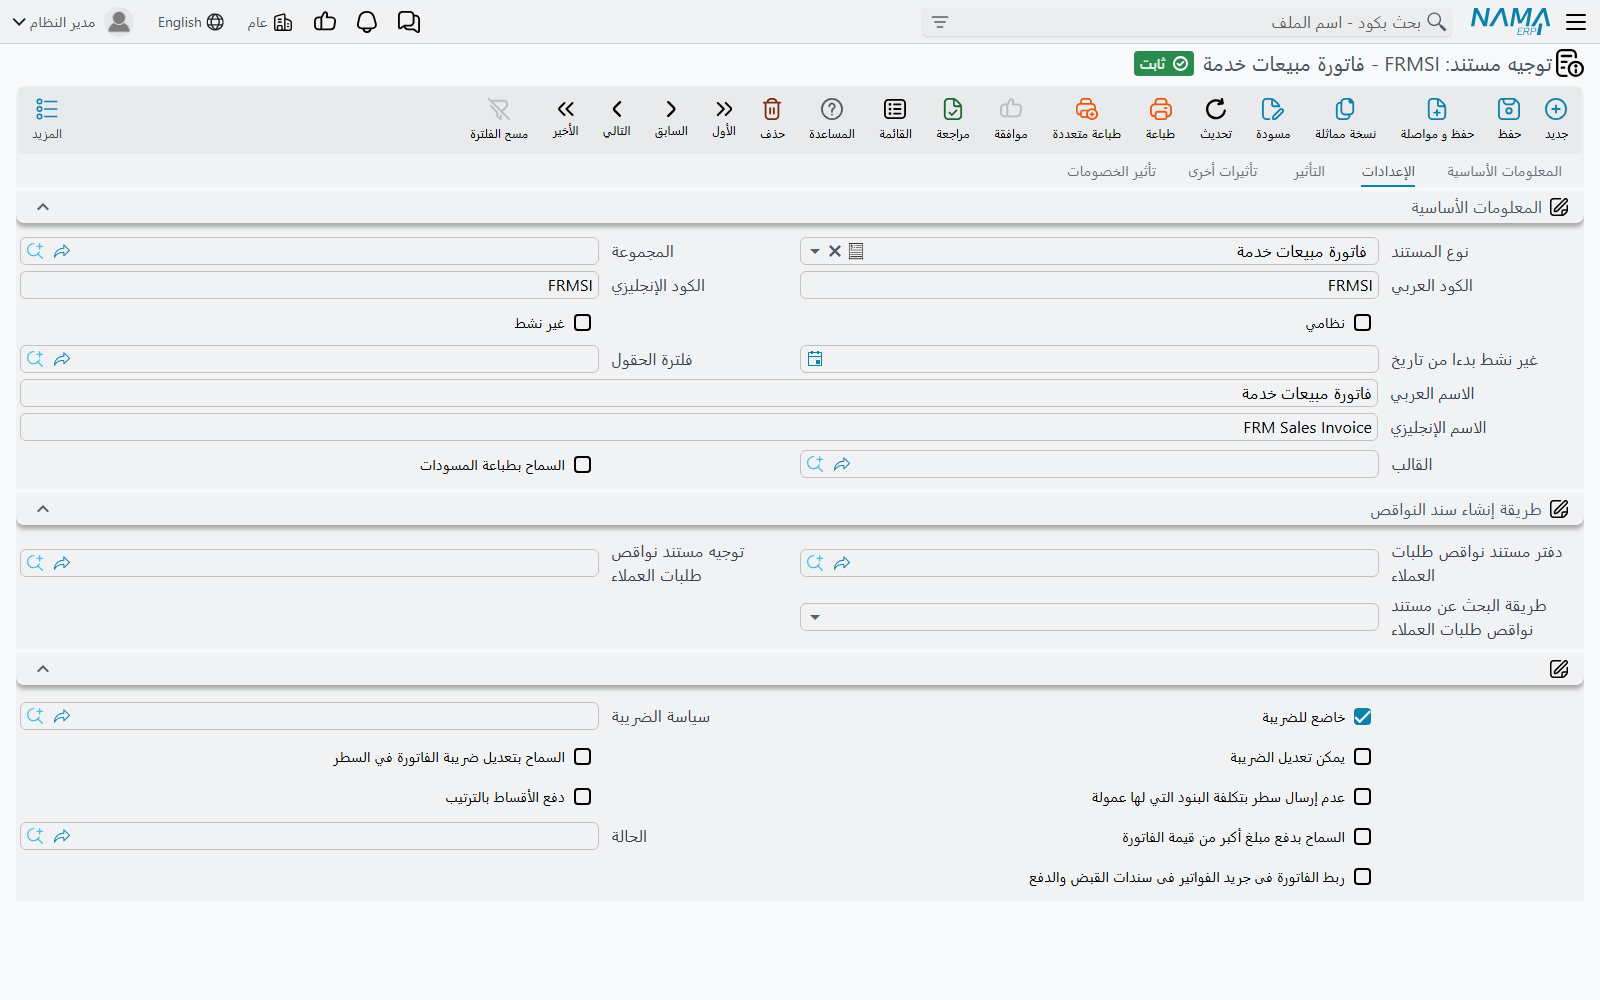Click the تحديث (refresh) icon

click(x=1216, y=109)
